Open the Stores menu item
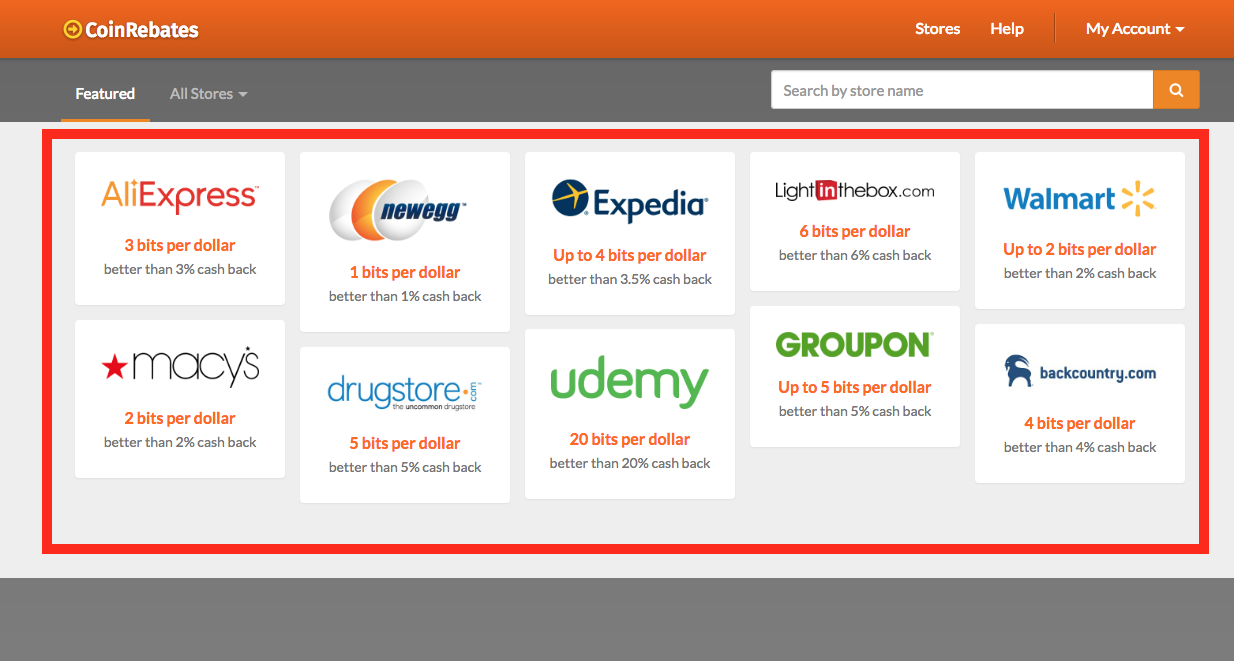Image resolution: width=1234 pixels, height=661 pixels. pyautogui.click(x=937, y=29)
